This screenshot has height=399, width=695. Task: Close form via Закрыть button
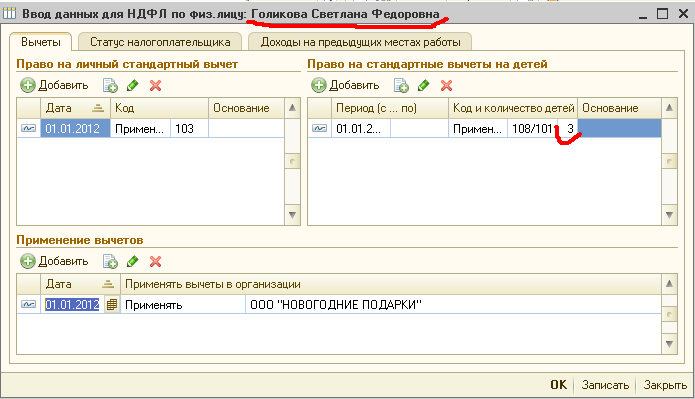(665, 385)
